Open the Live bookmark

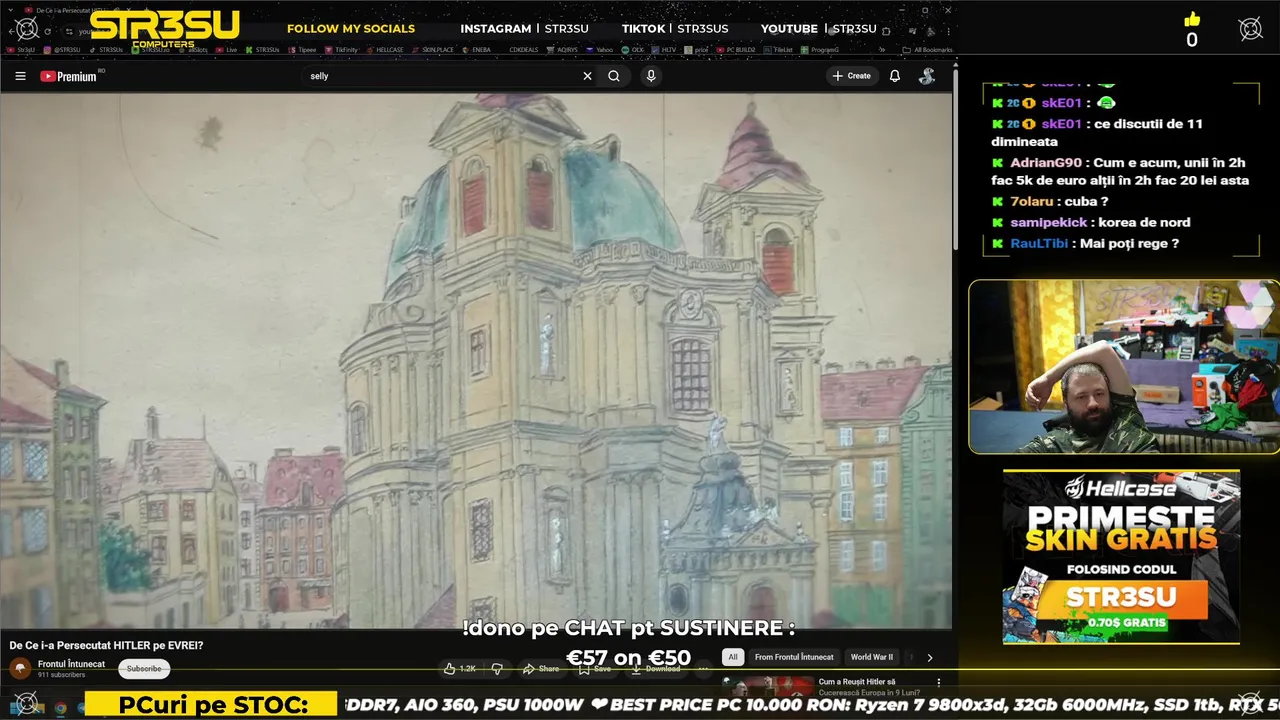click(x=226, y=49)
